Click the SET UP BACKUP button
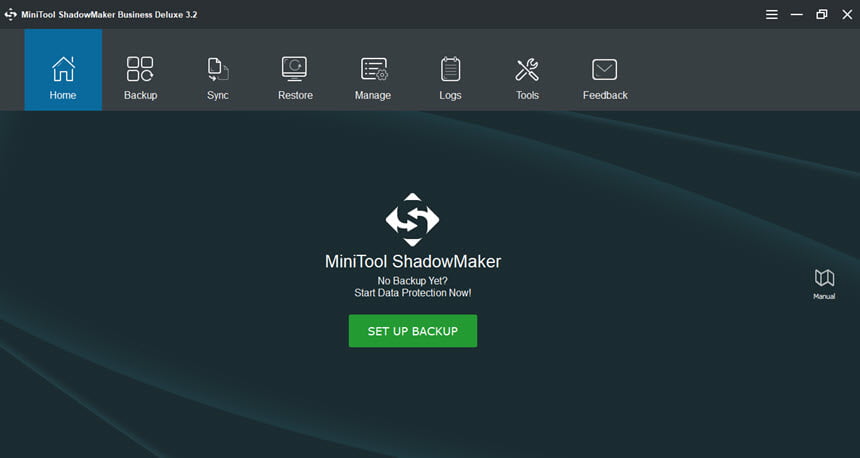This screenshot has height=458, width=860. coord(413,331)
